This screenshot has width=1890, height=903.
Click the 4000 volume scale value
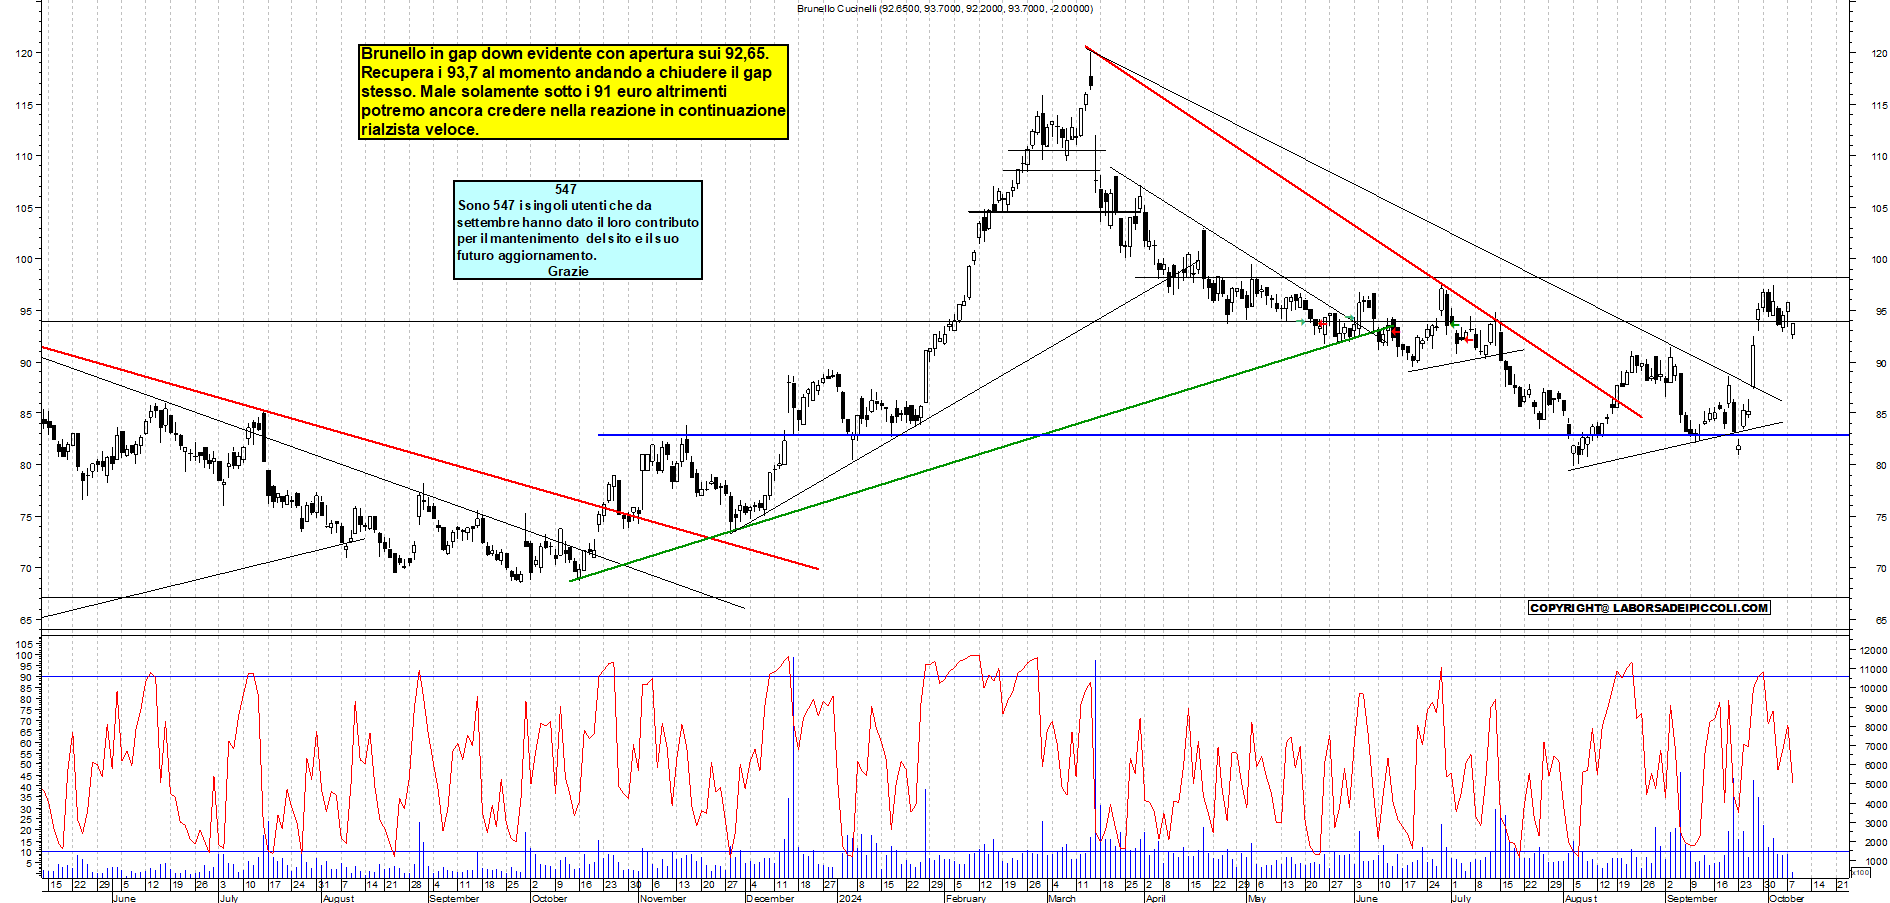[x=1875, y=804]
